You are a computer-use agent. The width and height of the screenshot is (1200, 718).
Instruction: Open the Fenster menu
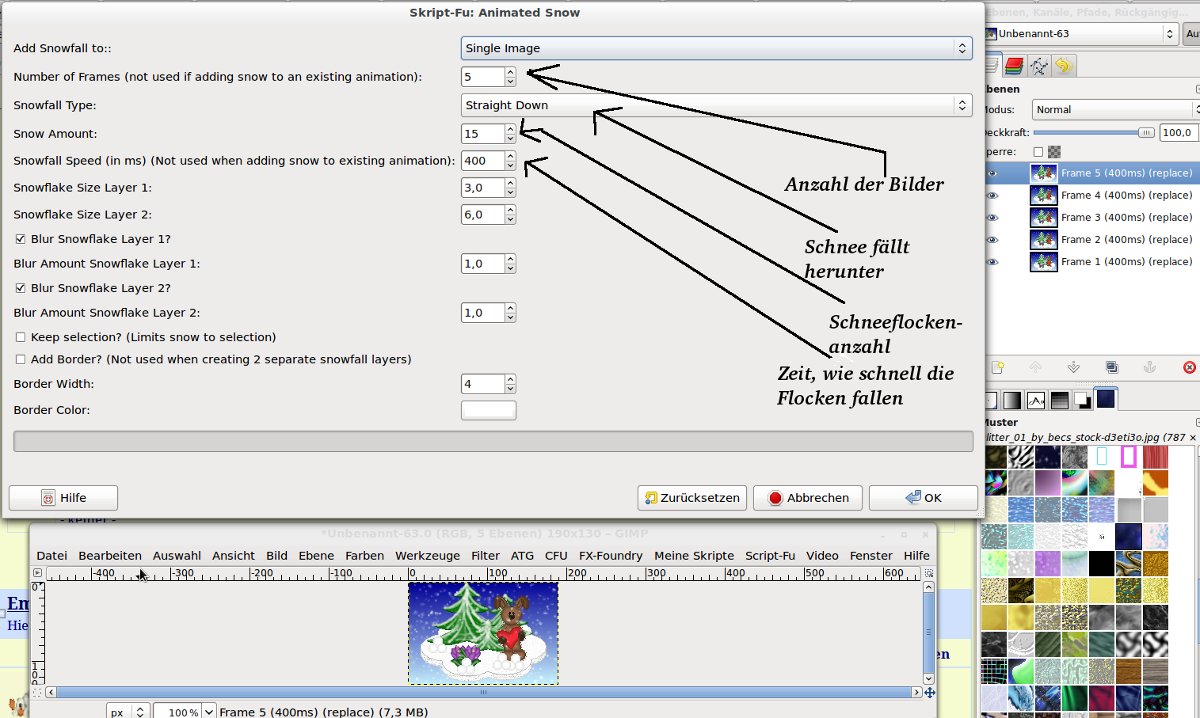click(871, 555)
